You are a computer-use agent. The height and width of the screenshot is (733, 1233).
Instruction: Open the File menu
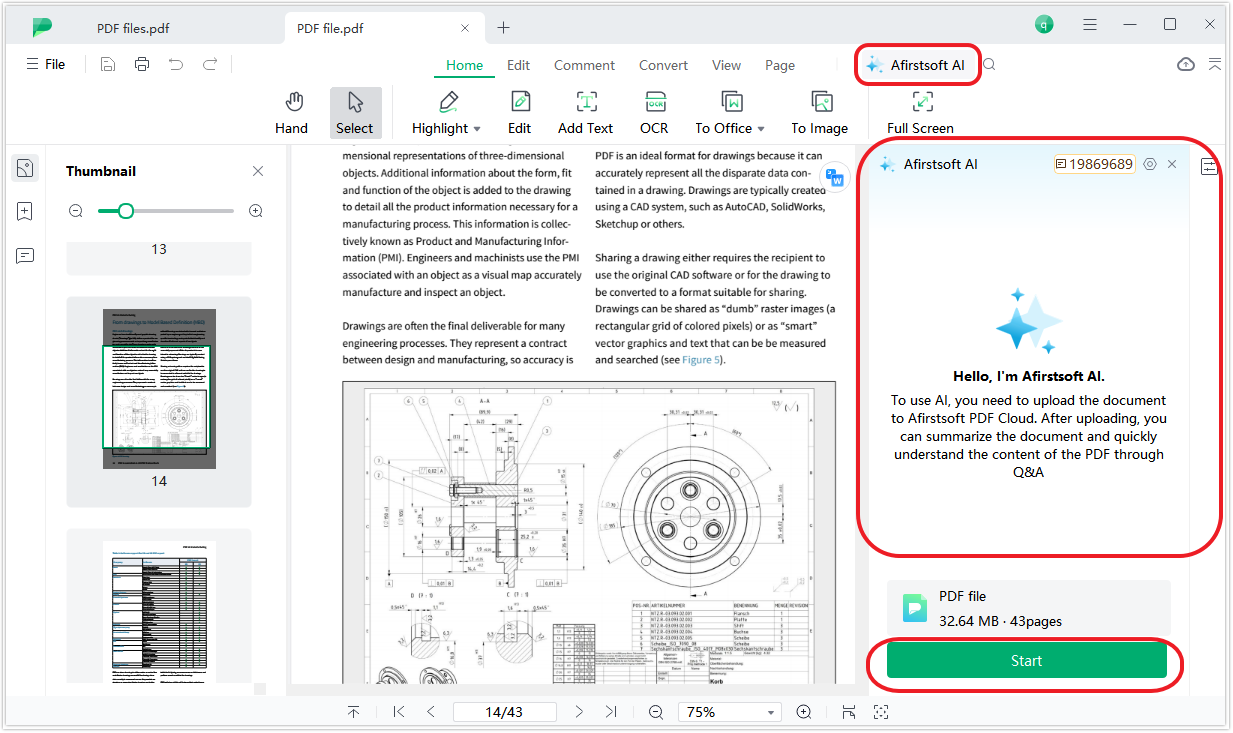coord(46,64)
